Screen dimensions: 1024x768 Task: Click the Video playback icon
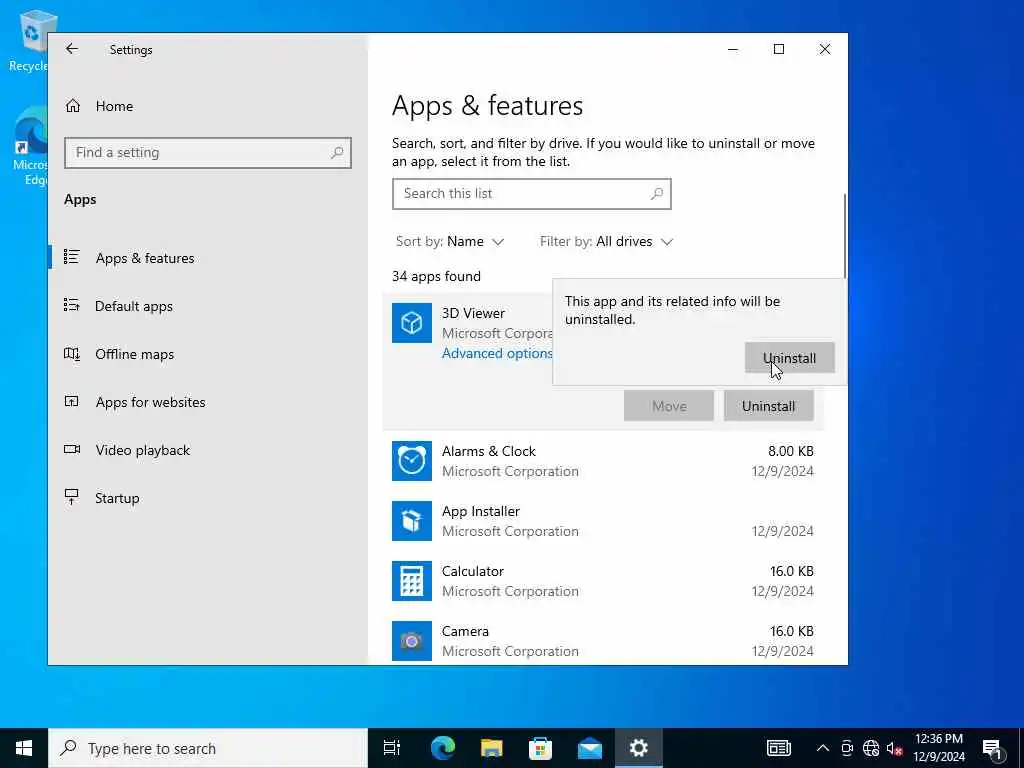point(72,449)
